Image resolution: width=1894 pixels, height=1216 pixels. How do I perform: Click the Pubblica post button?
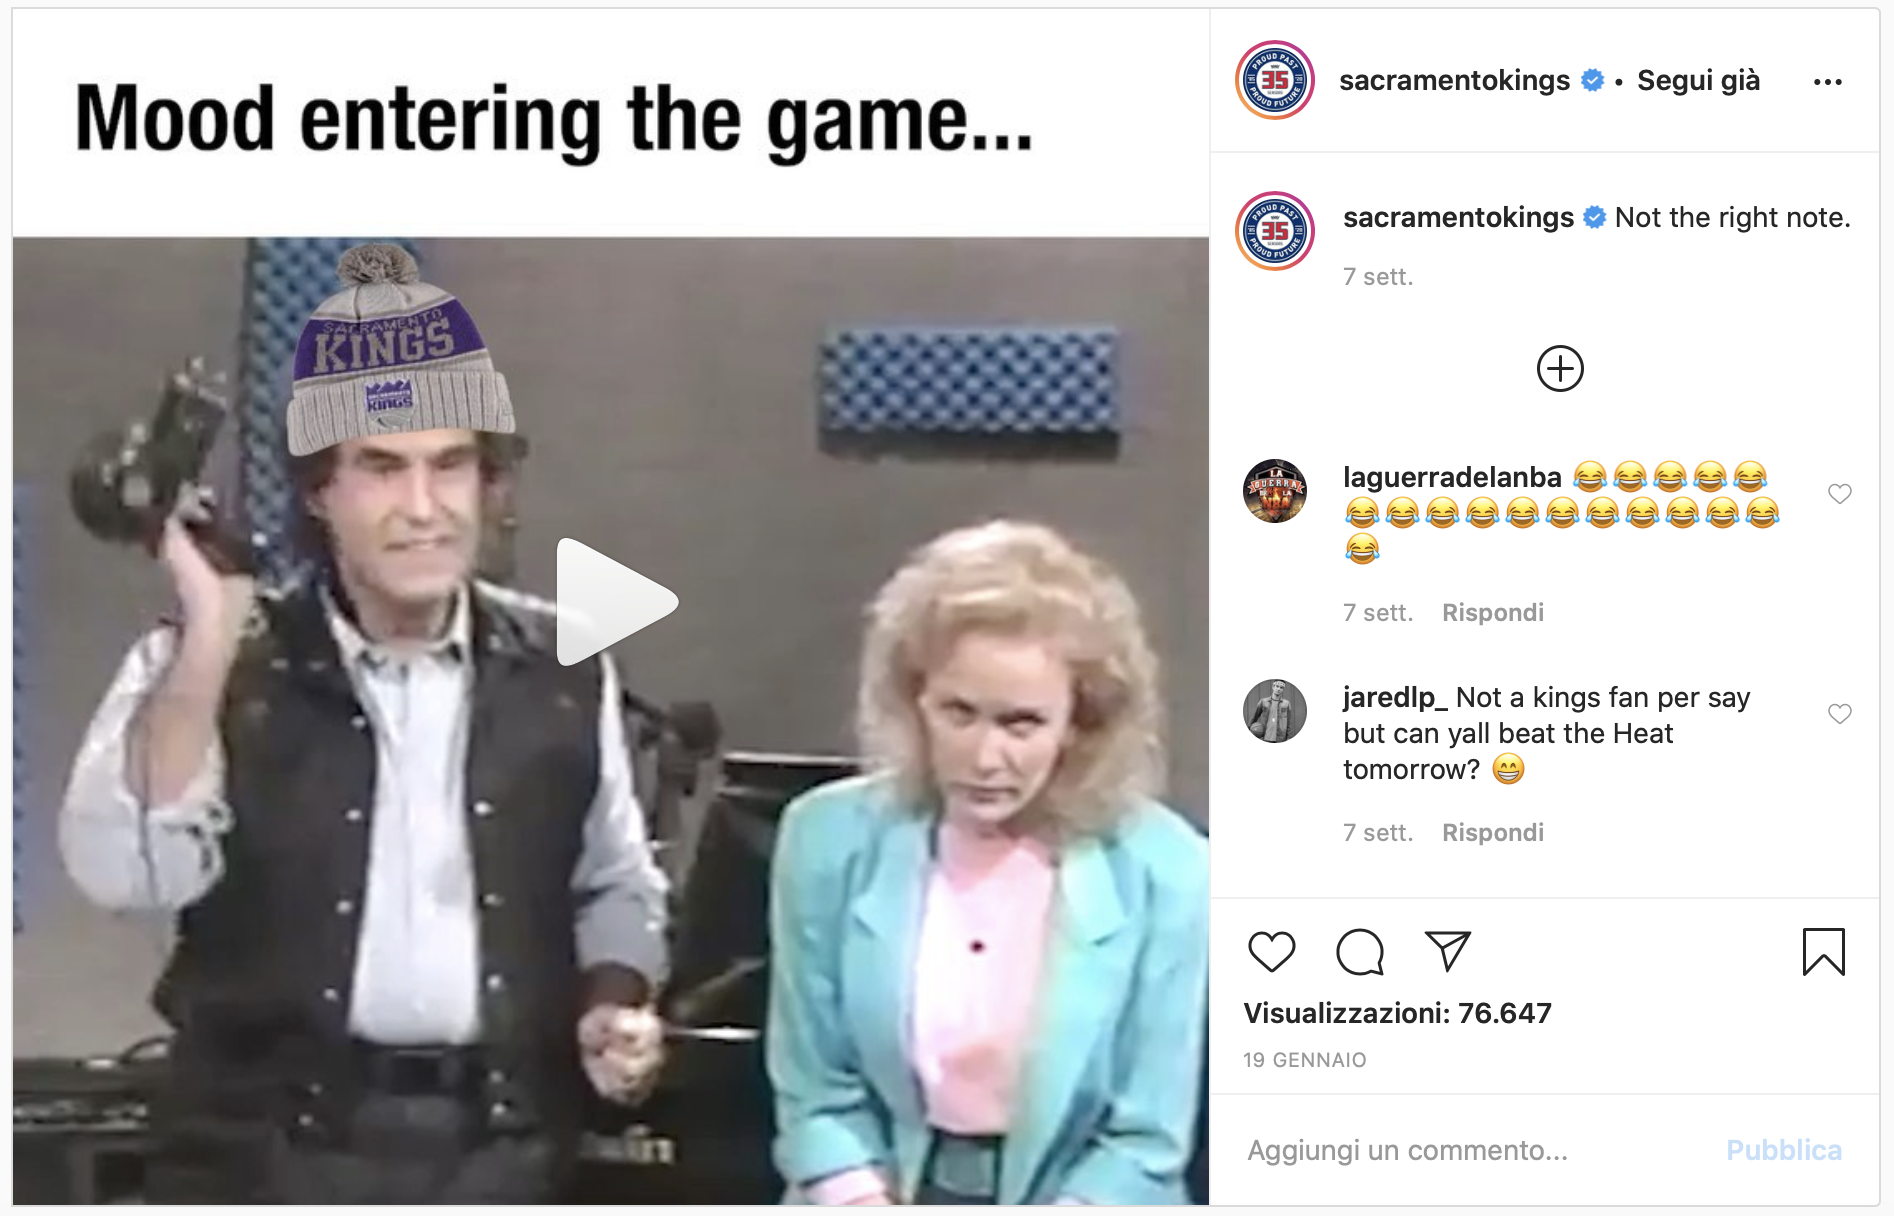[1783, 1150]
